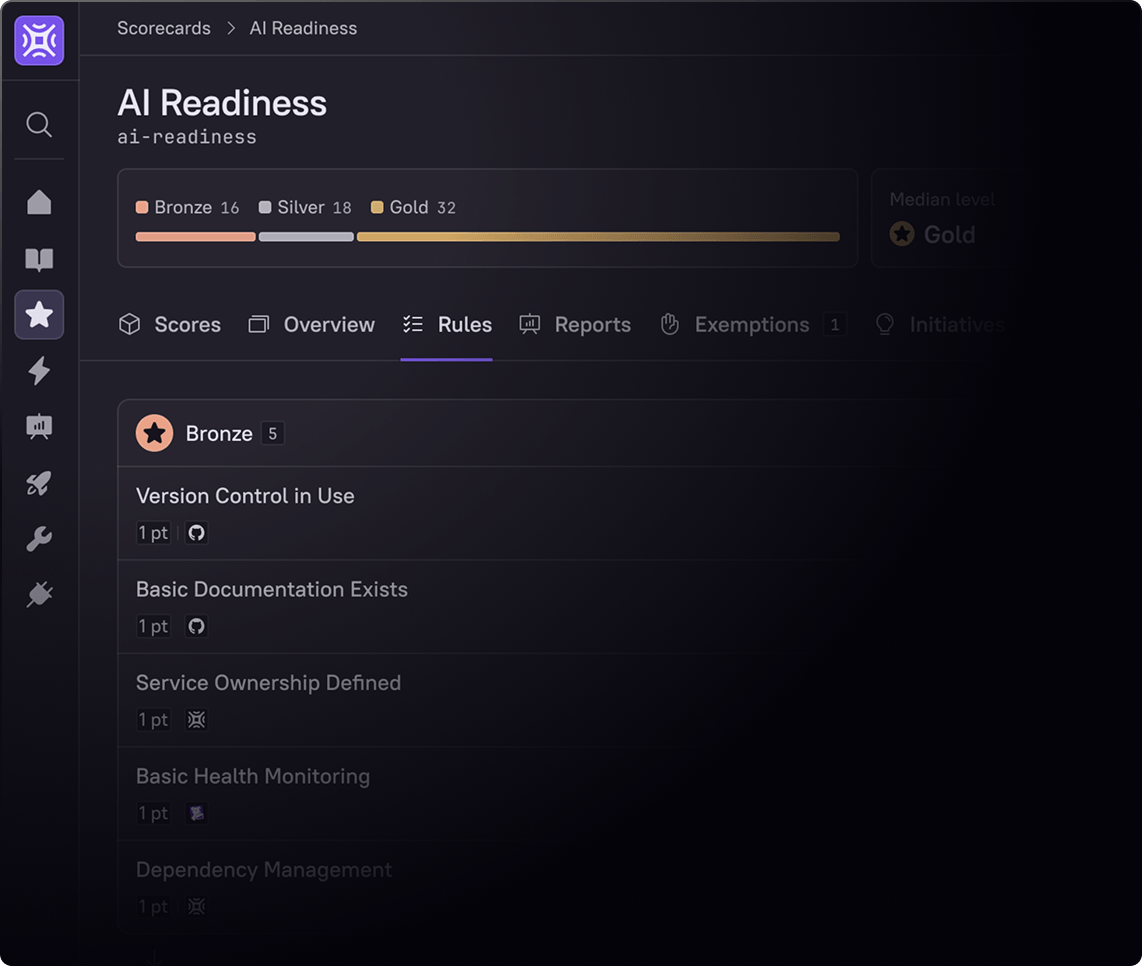Open the Basic Documentation Exists rule
This screenshot has width=1142, height=966.
272,589
